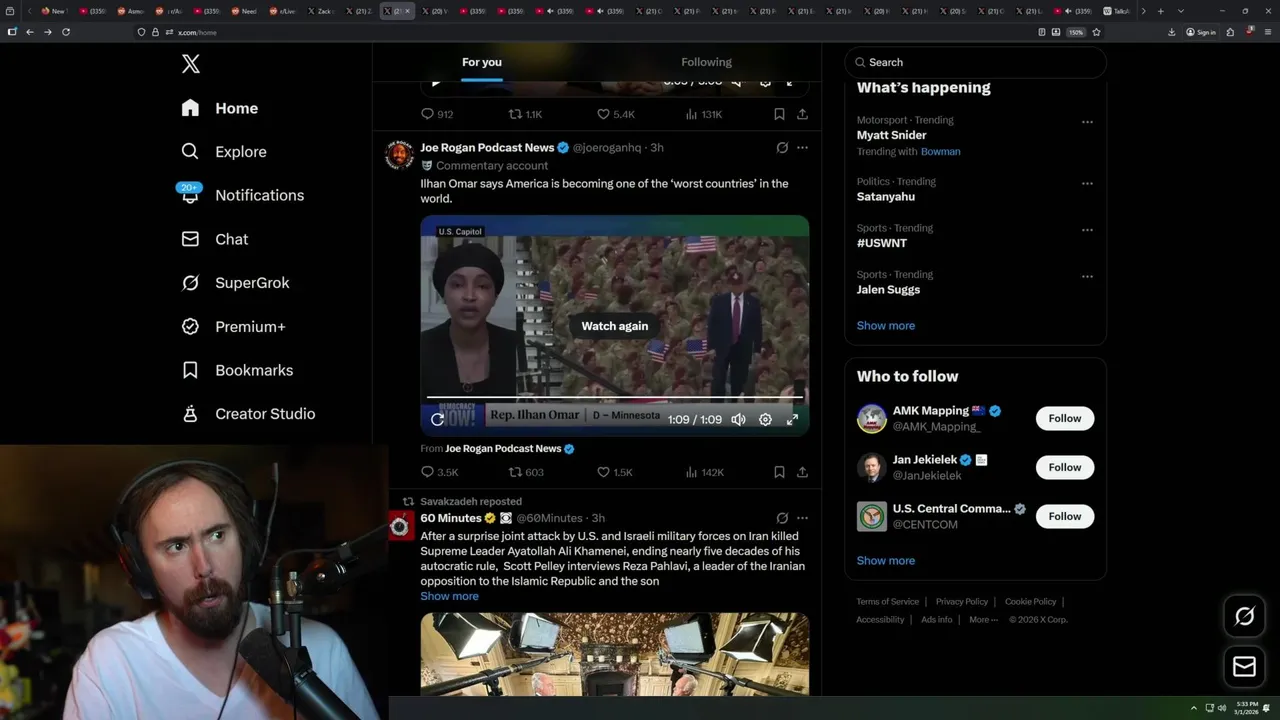Expand the More footer menu
This screenshot has height=720, width=1280.
(982, 620)
